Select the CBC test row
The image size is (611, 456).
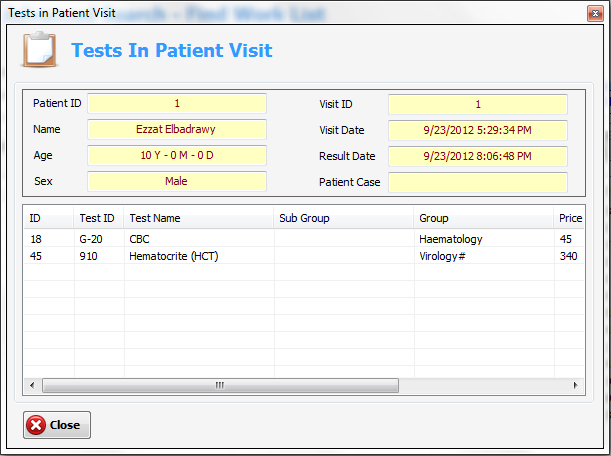(304, 239)
